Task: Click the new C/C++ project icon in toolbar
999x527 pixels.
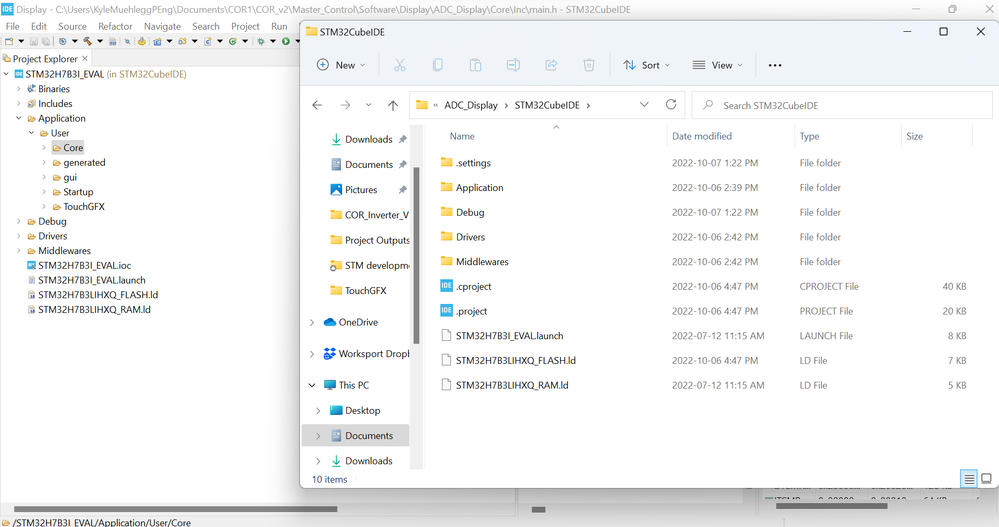Action: [x=157, y=41]
